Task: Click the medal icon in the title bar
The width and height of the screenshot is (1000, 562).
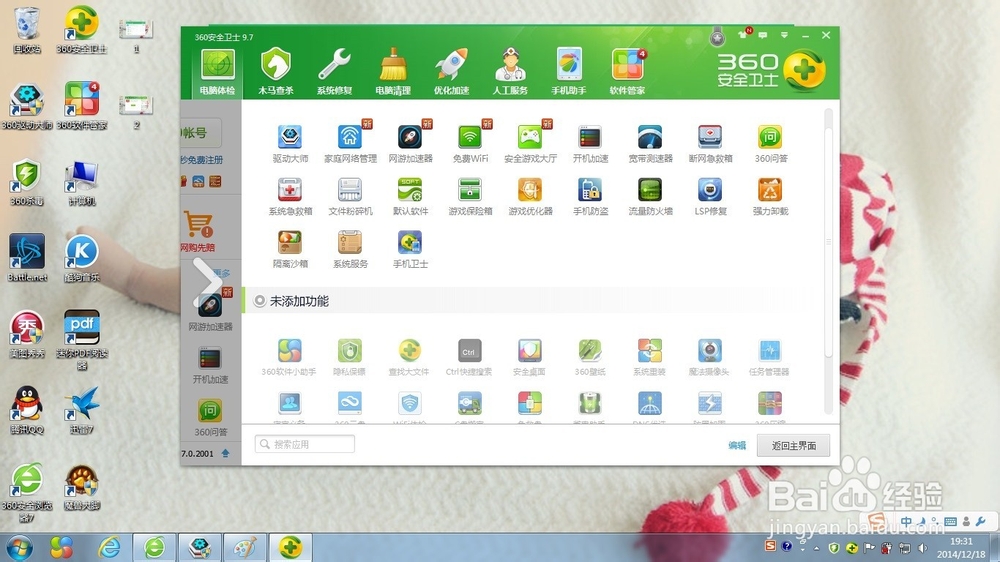Action: [x=717, y=38]
